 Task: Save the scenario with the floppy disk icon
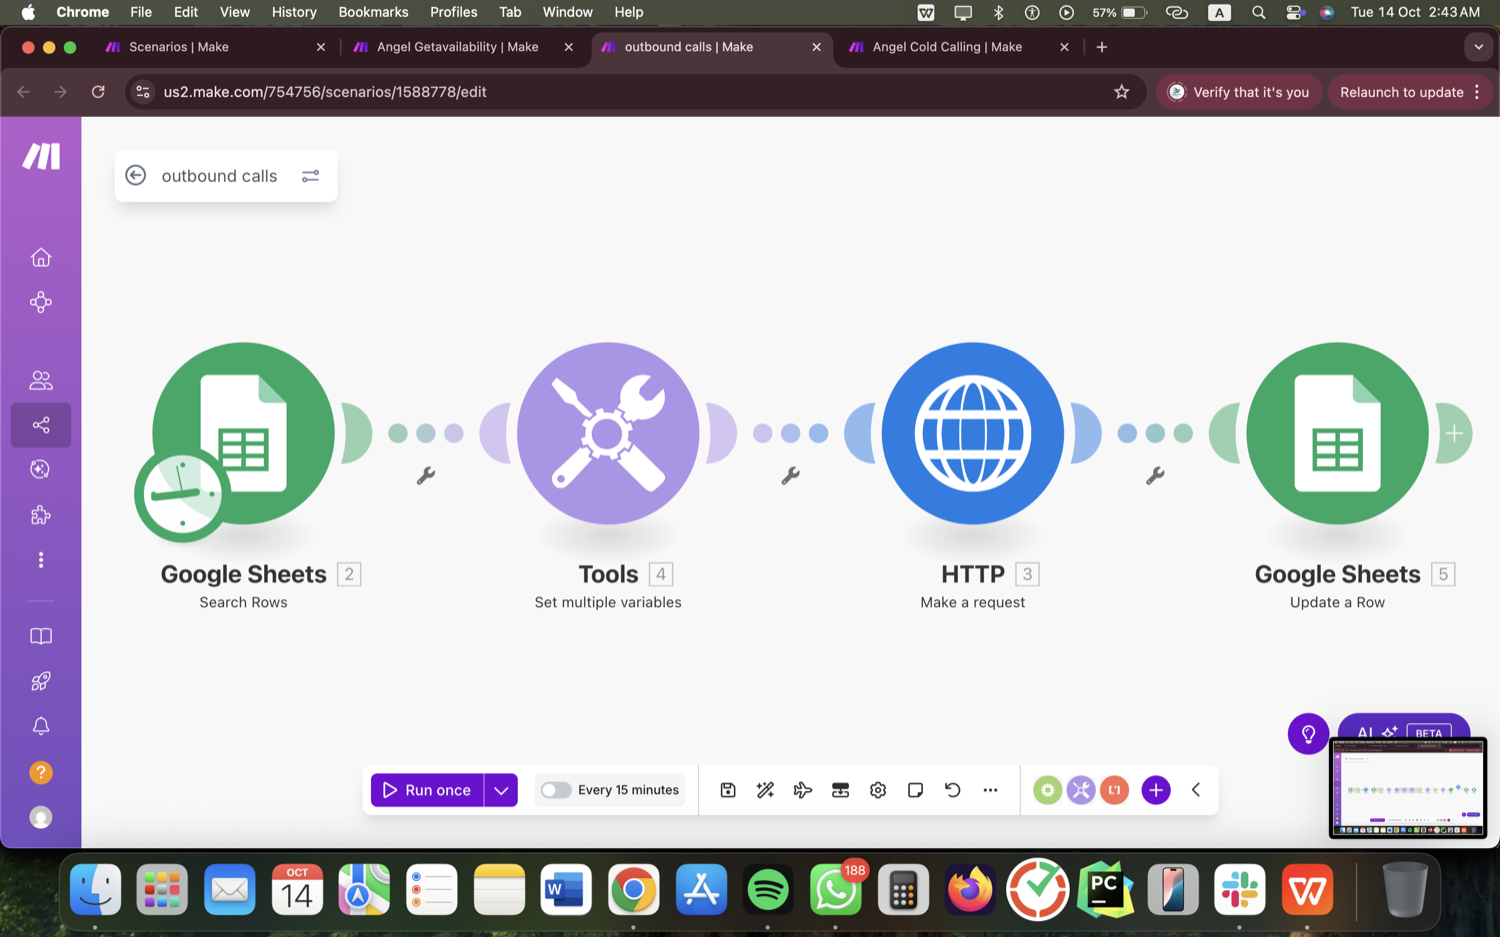click(x=728, y=790)
